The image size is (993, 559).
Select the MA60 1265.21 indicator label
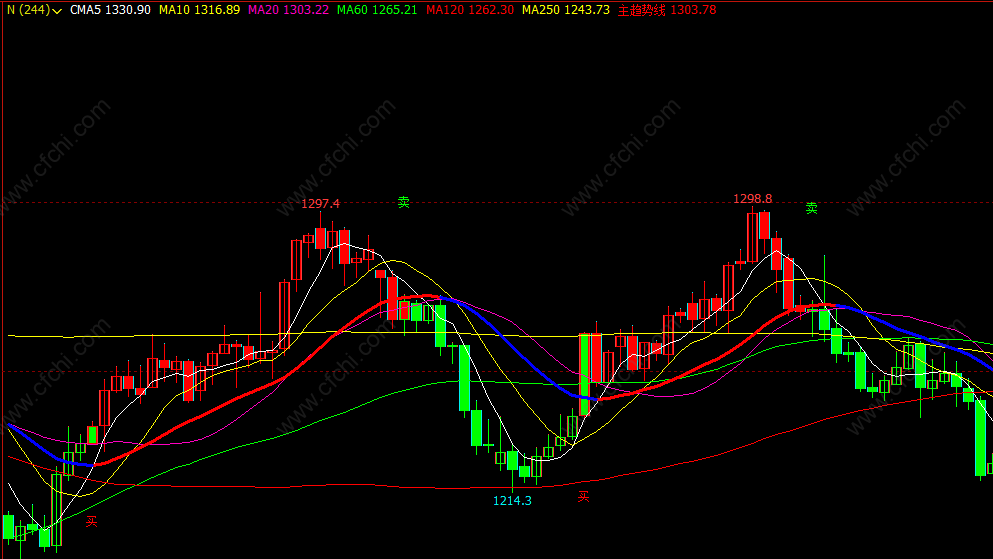tap(377, 10)
